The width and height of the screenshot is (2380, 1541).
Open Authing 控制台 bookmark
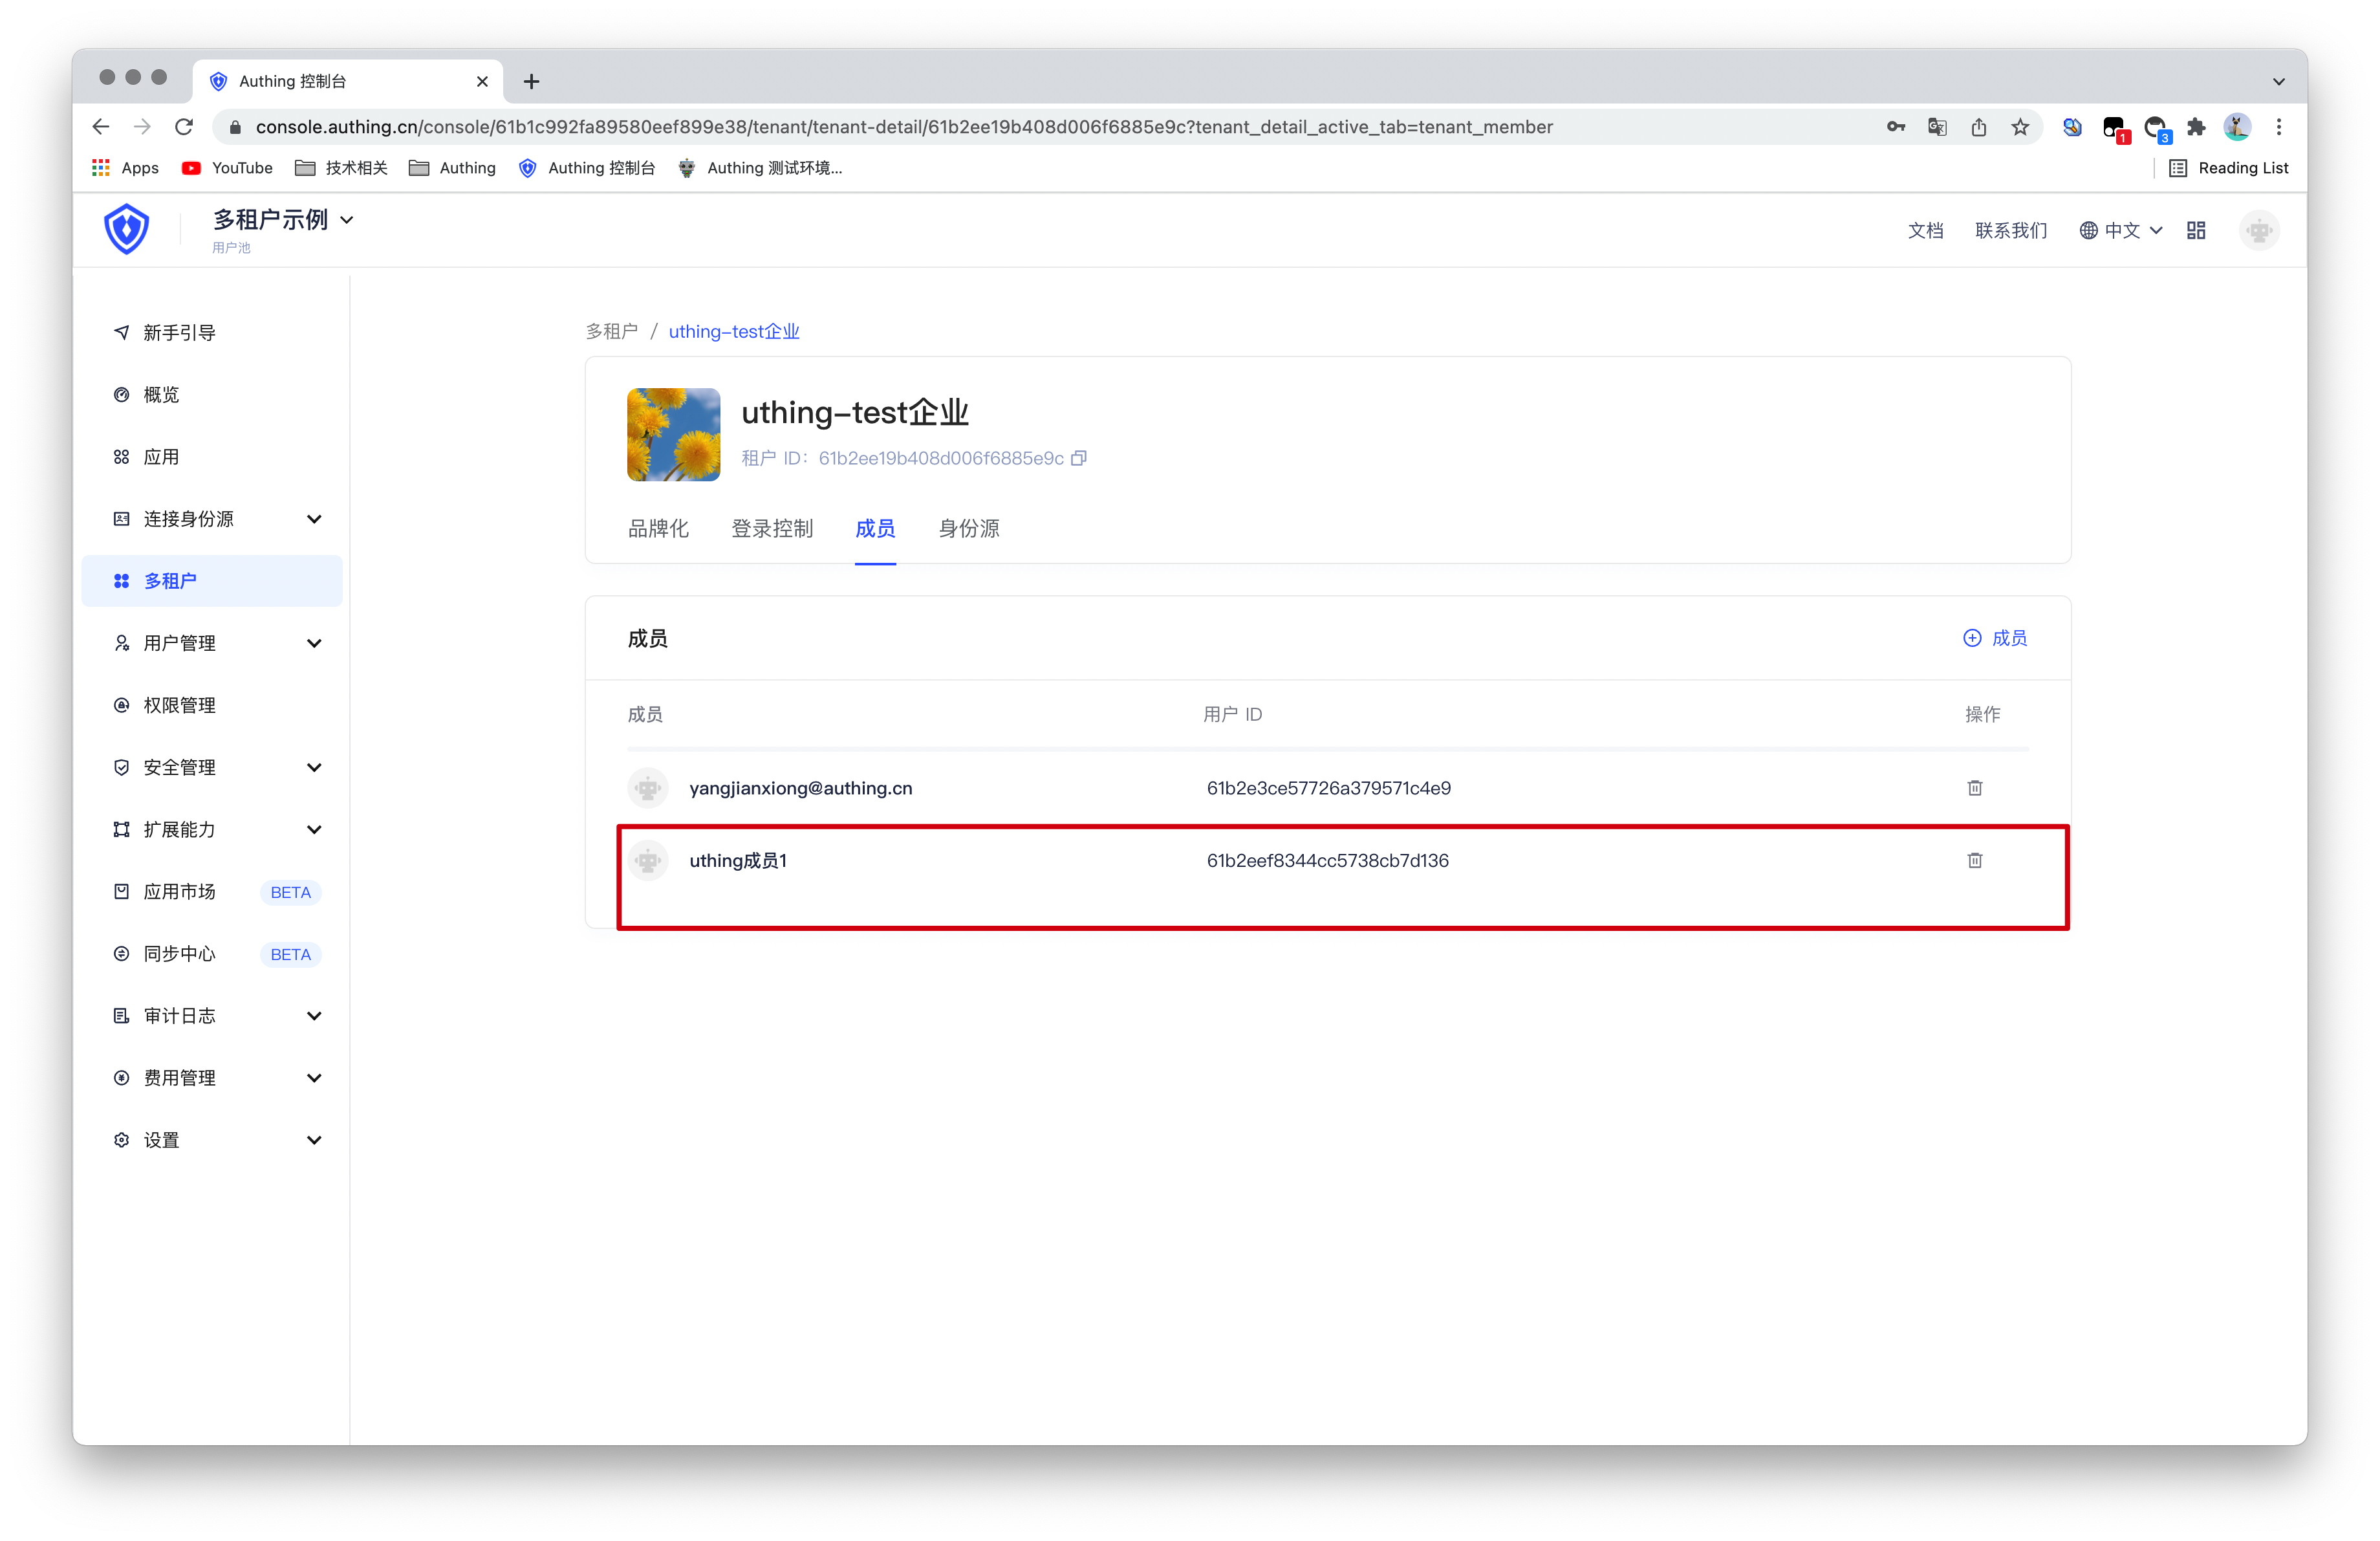click(587, 168)
